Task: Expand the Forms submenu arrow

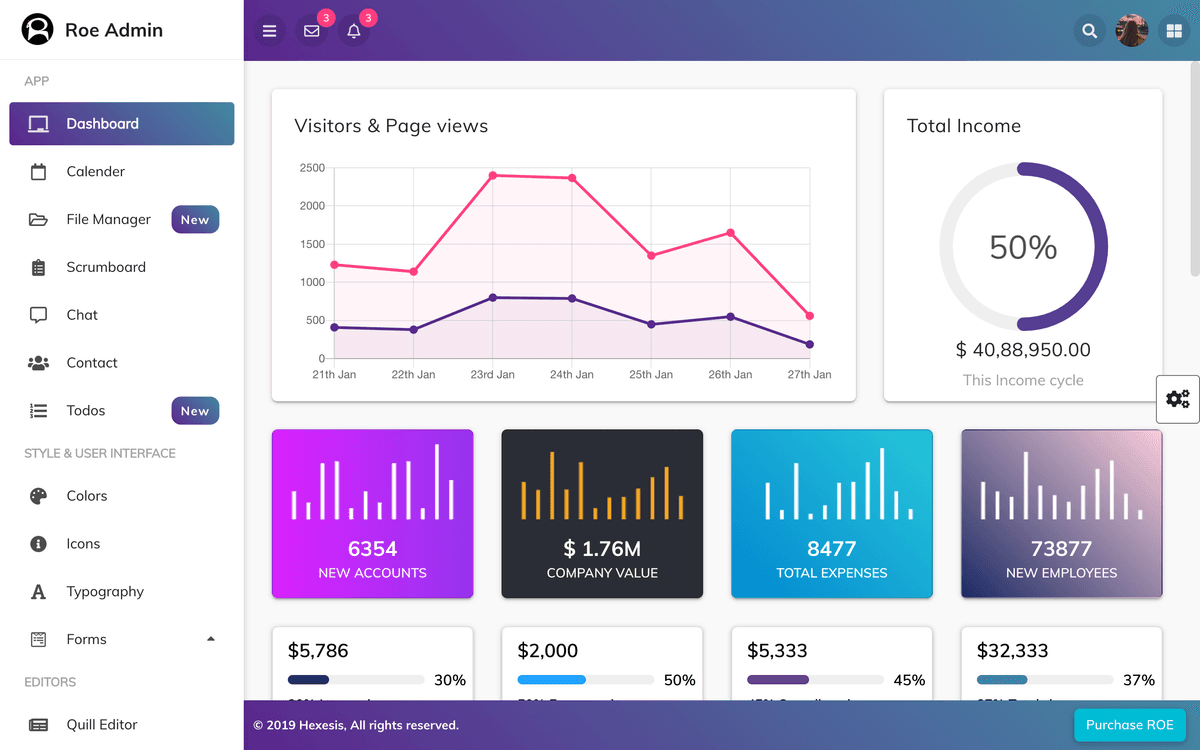Action: pyautogui.click(x=210, y=639)
